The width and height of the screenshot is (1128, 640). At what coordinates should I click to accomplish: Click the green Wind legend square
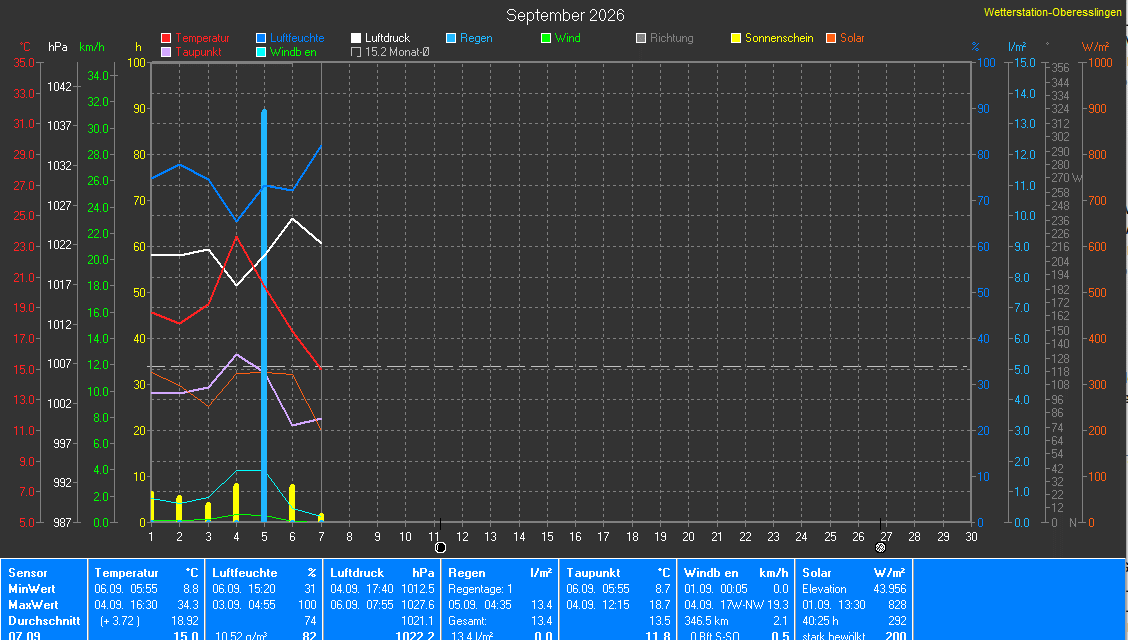coord(546,38)
